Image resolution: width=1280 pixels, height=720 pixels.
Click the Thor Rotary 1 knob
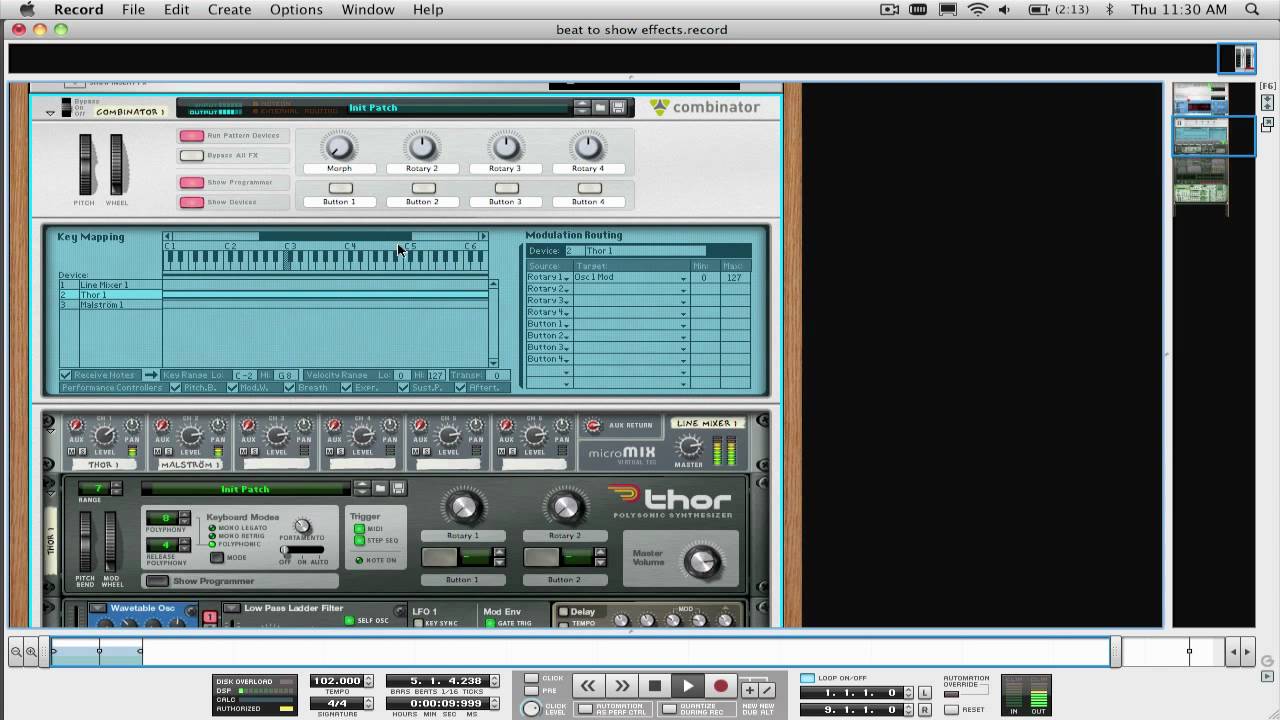463,508
